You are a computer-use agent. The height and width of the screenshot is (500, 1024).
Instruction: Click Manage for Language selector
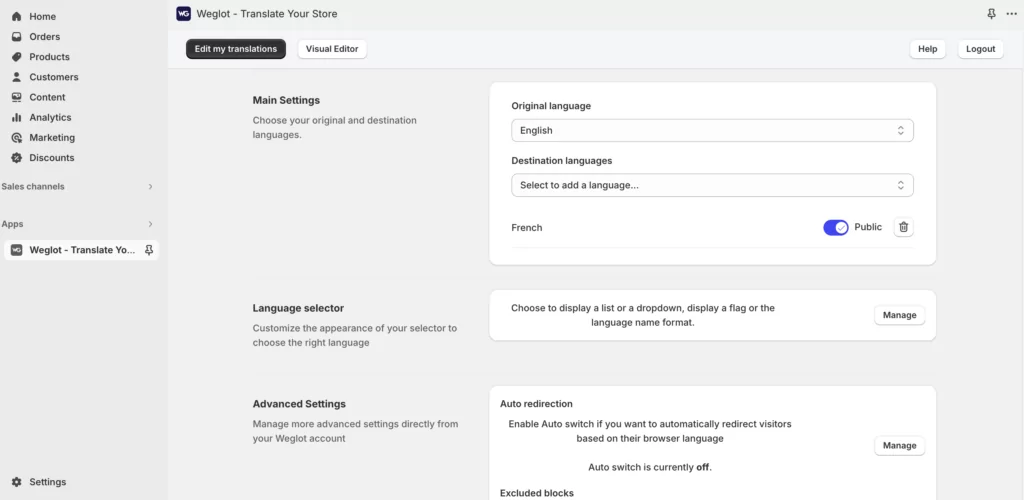[x=899, y=315]
